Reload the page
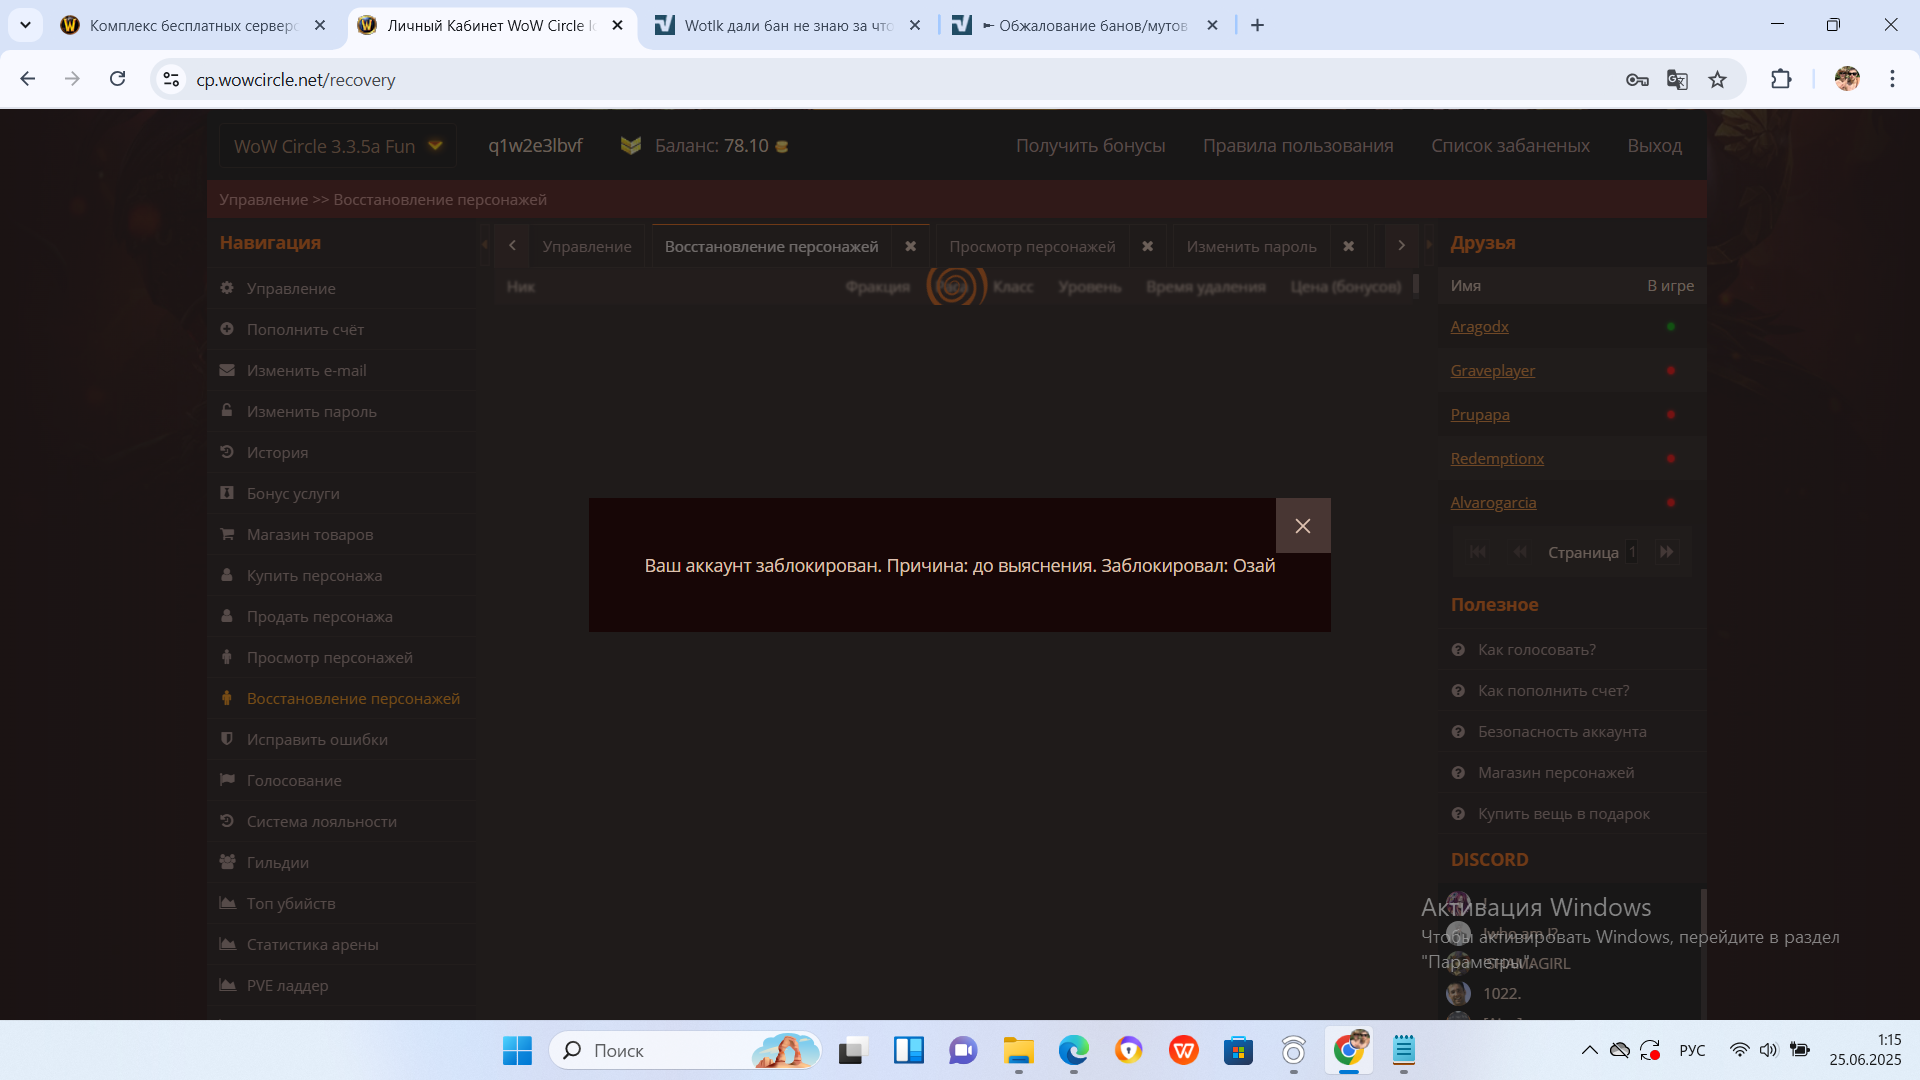1920x1080 pixels. [117, 79]
